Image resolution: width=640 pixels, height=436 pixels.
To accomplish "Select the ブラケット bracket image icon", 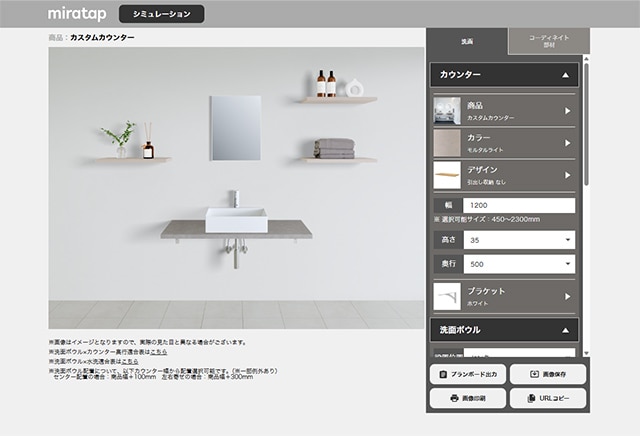I will click(448, 296).
